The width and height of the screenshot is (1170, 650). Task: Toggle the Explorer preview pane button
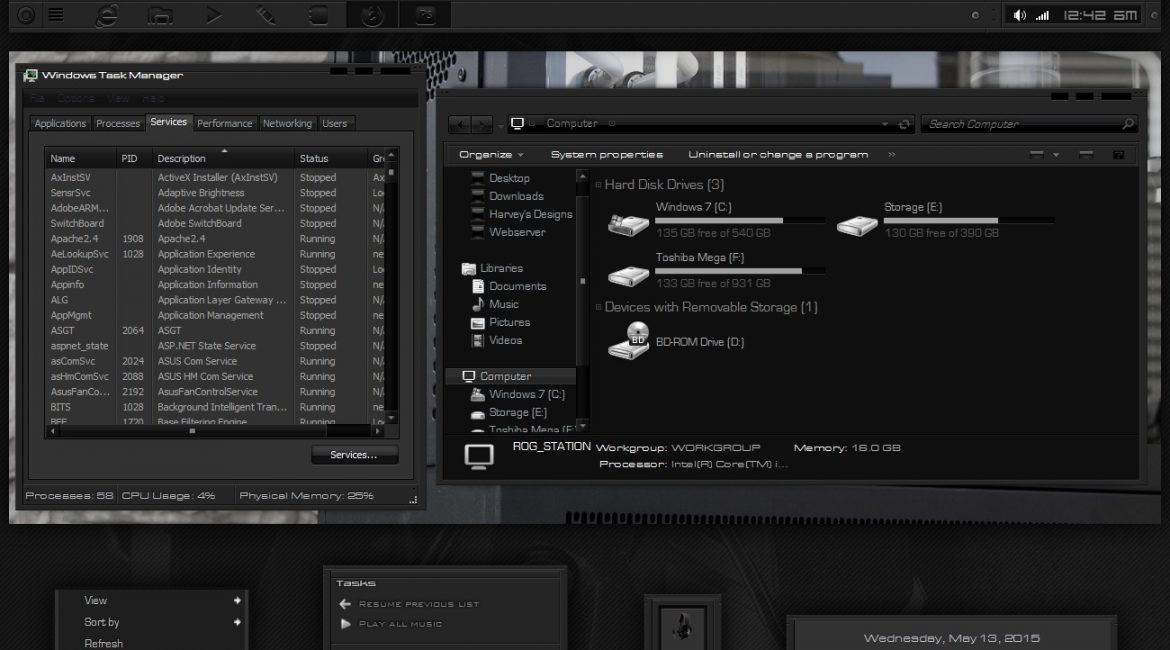pyautogui.click(x=1086, y=154)
